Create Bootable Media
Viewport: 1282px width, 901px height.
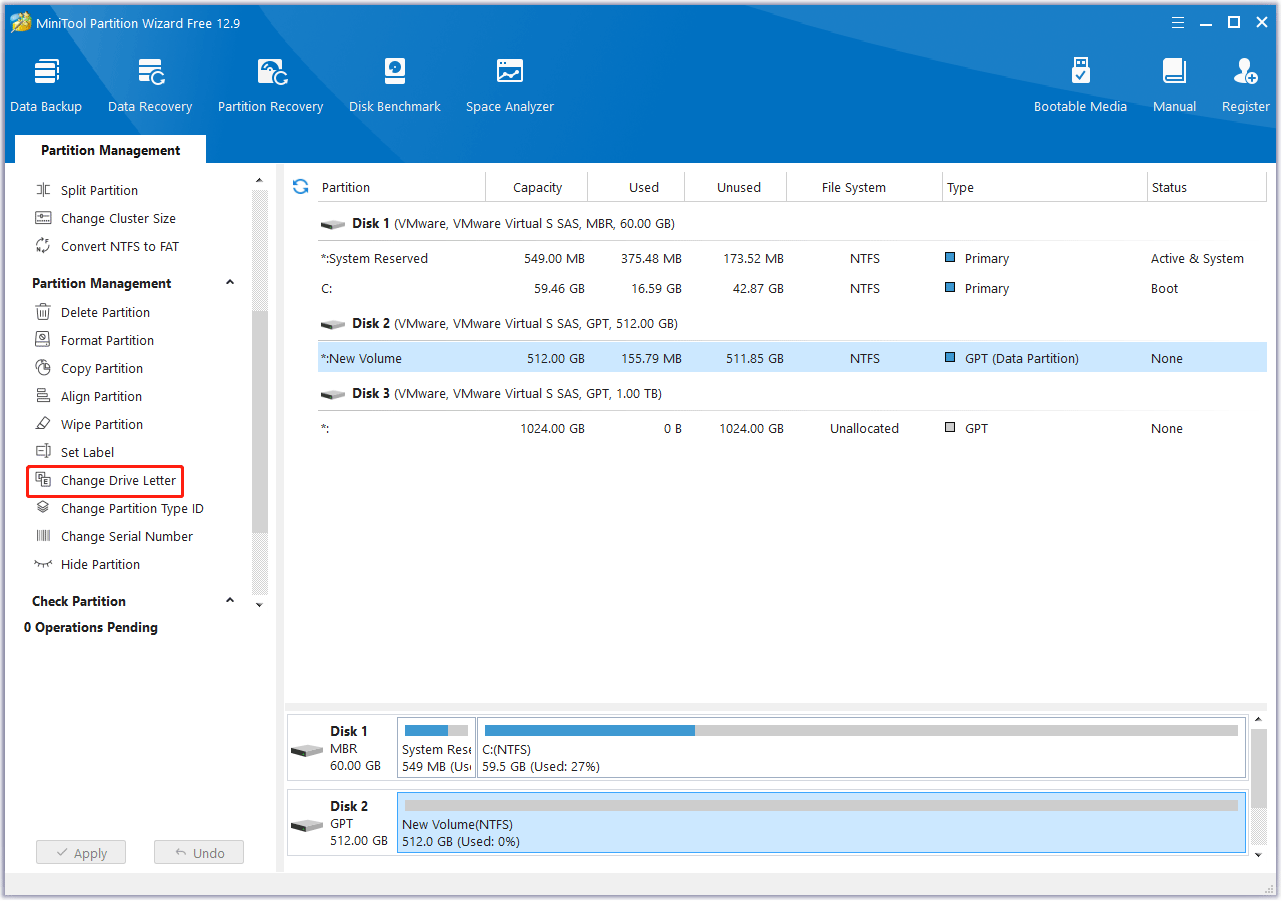[1080, 85]
